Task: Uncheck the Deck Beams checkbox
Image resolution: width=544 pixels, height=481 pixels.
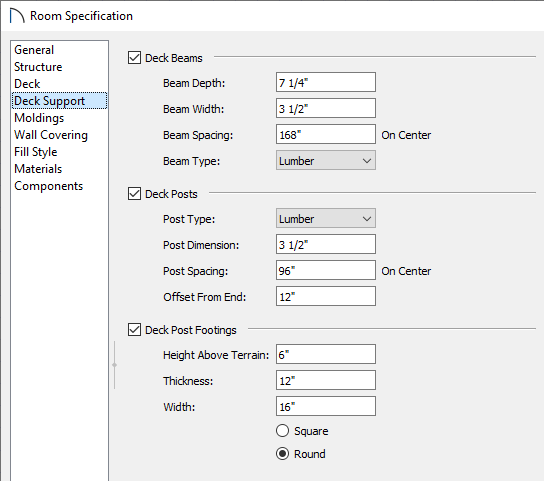Action: click(134, 58)
